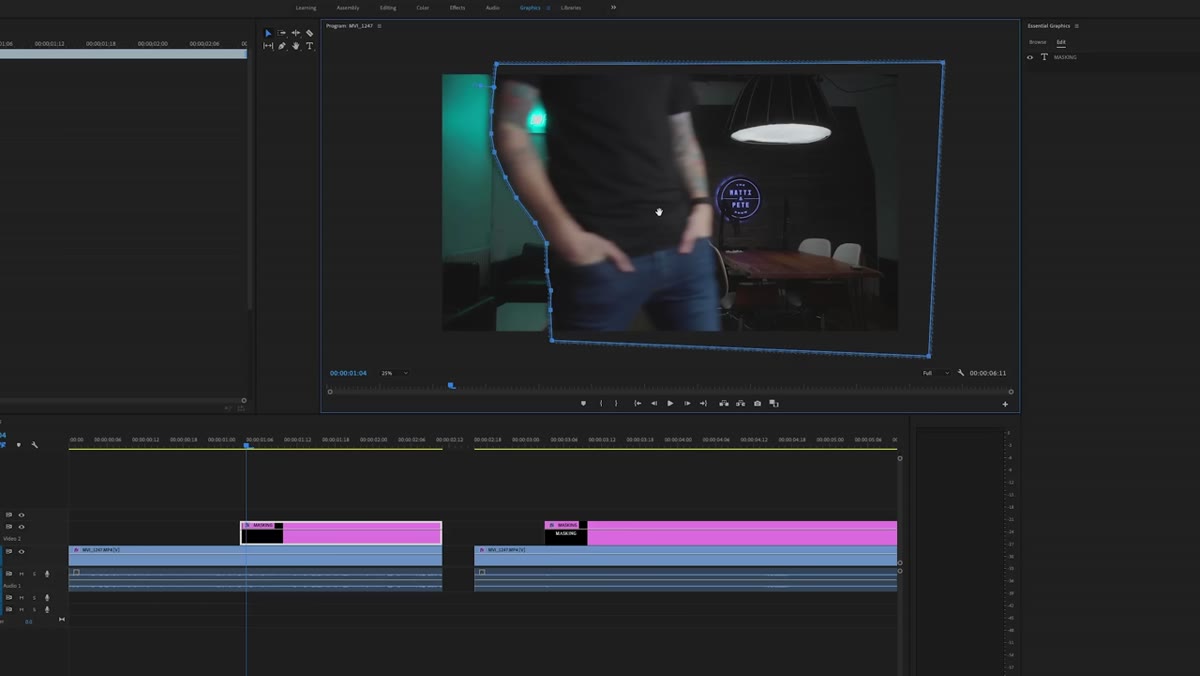
Task: Export frame with the camera icon
Action: click(x=757, y=403)
